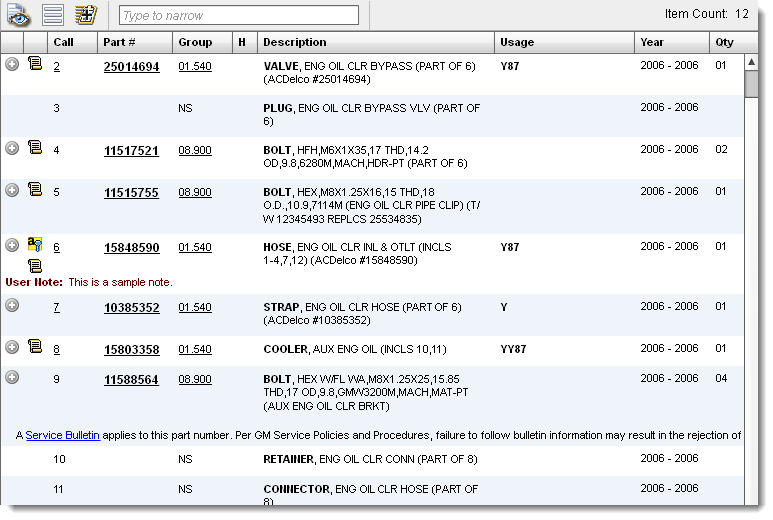The height and width of the screenshot is (520, 773).
Task: Open the scroll note icon for bolt 11517521
Action: tap(35, 148)
